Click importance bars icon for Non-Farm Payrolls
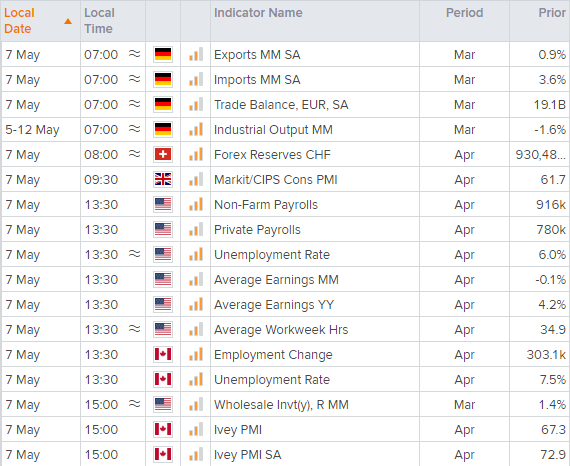 [196, 205]
